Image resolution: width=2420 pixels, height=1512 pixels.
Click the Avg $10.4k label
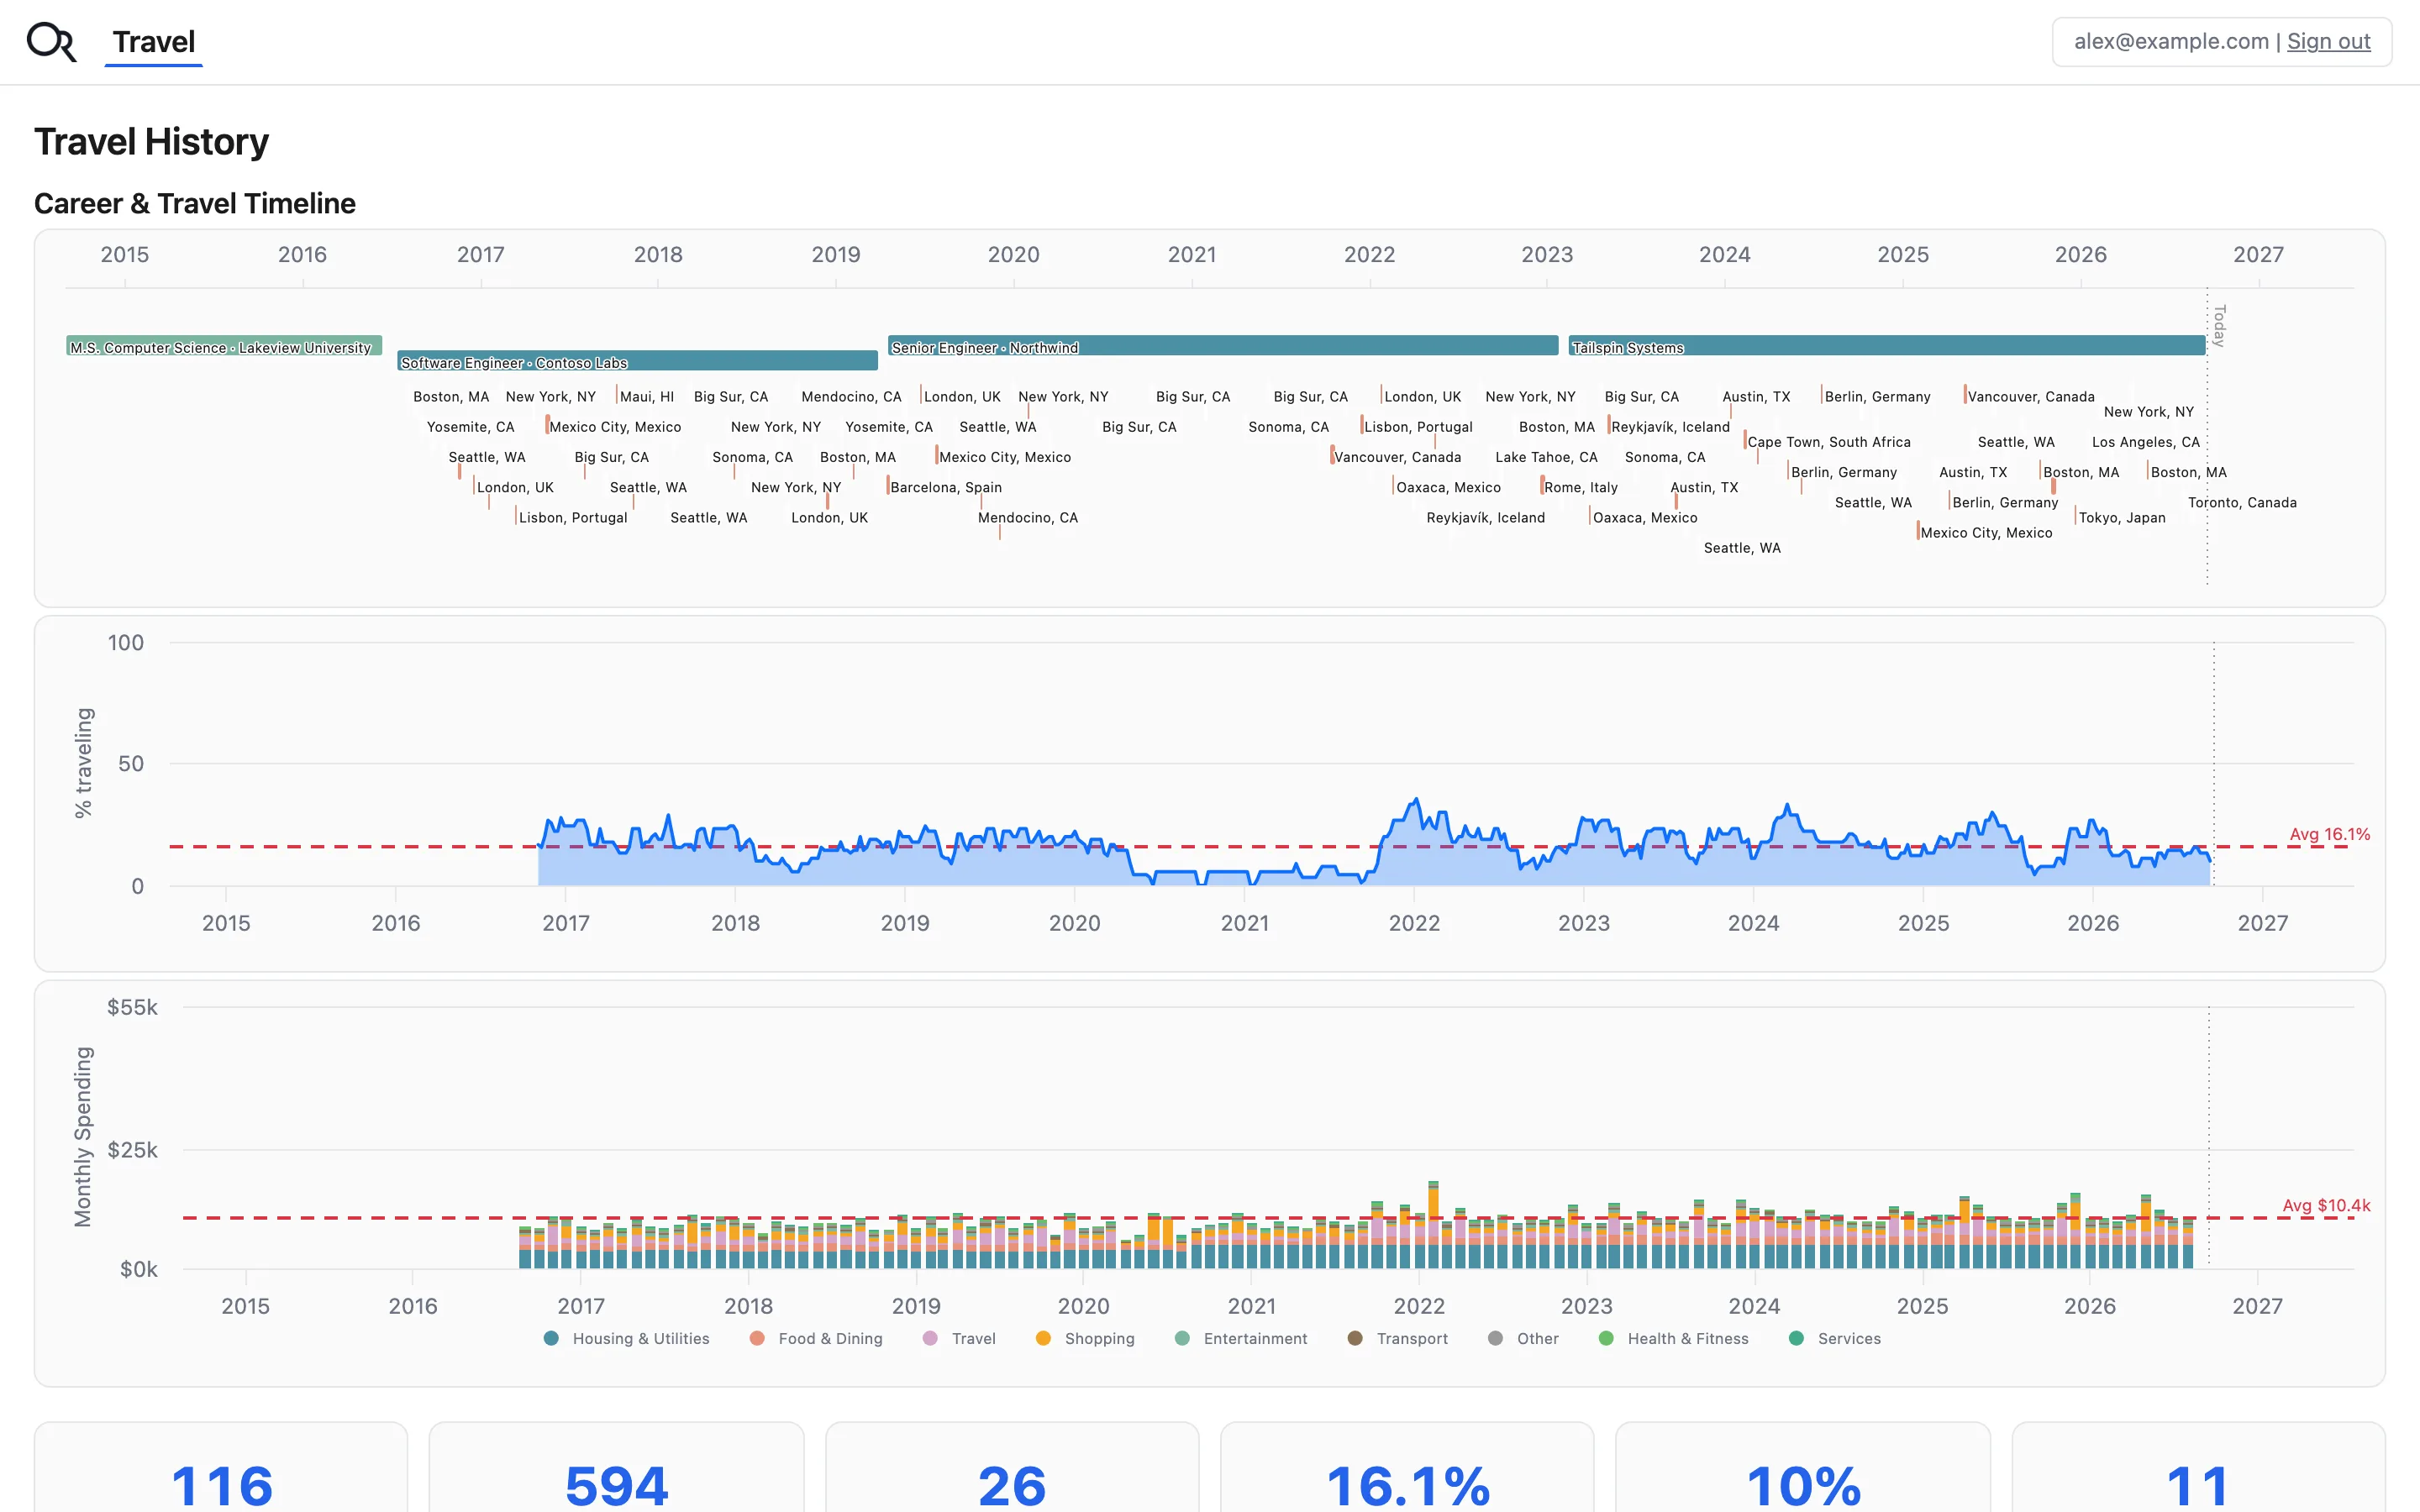2326,1205
